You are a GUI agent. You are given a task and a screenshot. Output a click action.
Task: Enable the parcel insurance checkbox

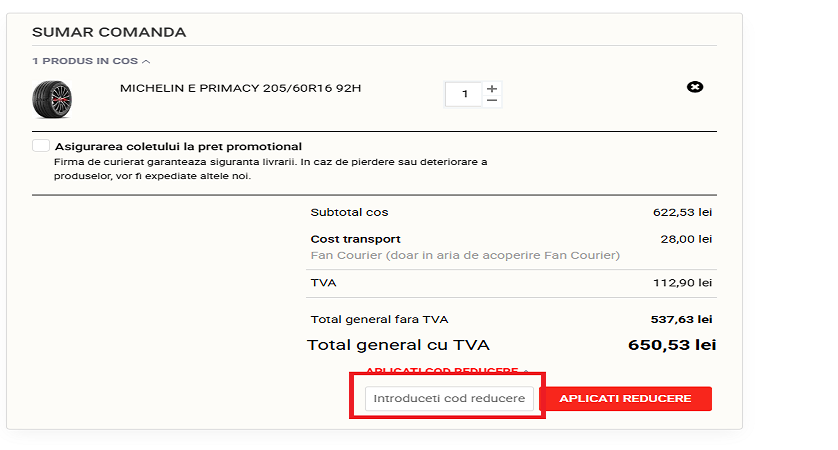tap(41, 146)
